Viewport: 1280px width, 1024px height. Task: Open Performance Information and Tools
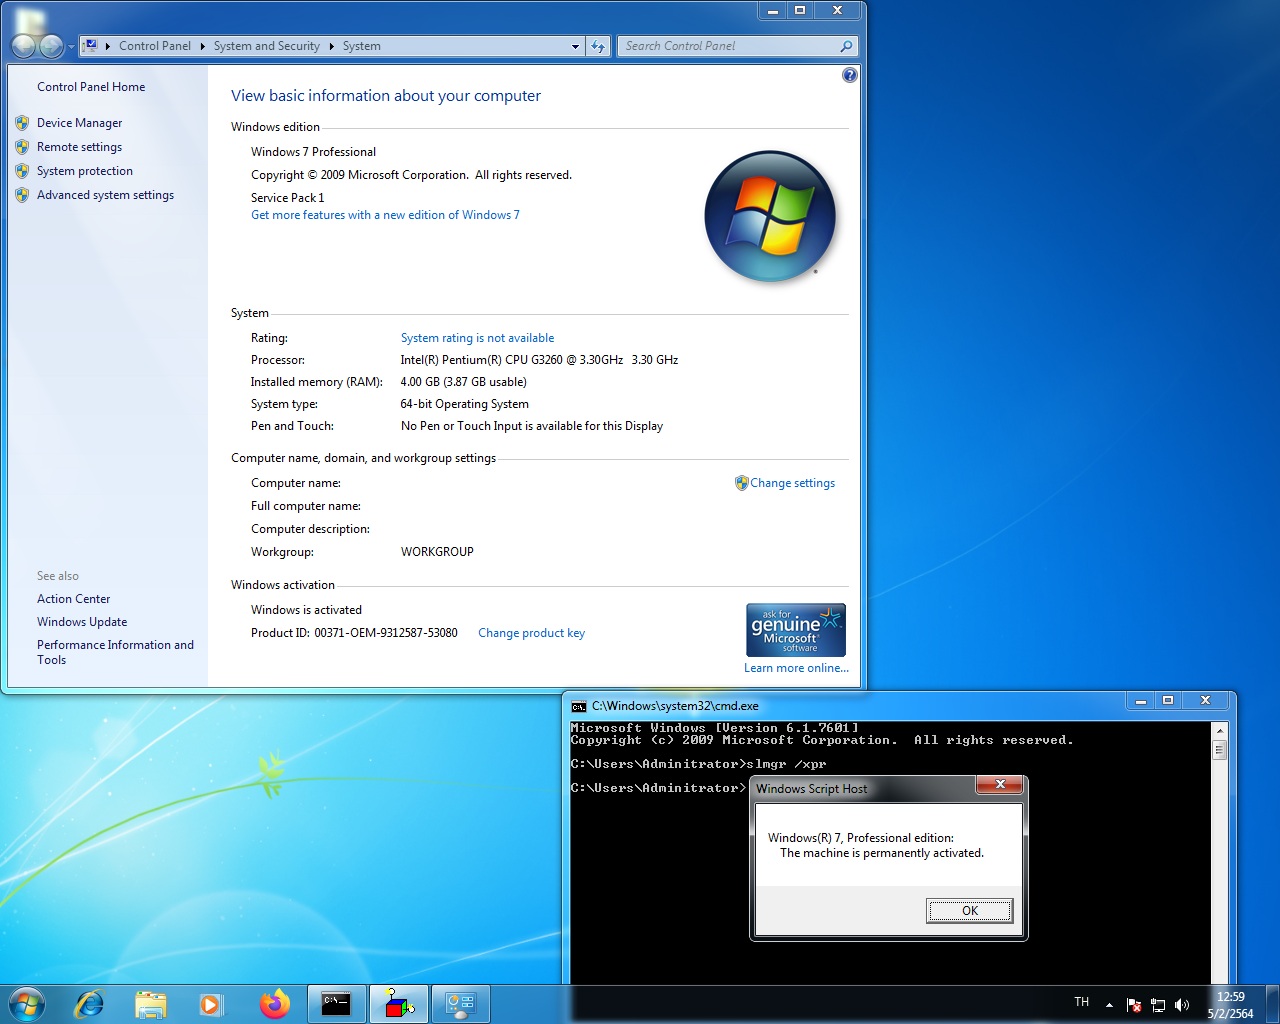(115, 652)
